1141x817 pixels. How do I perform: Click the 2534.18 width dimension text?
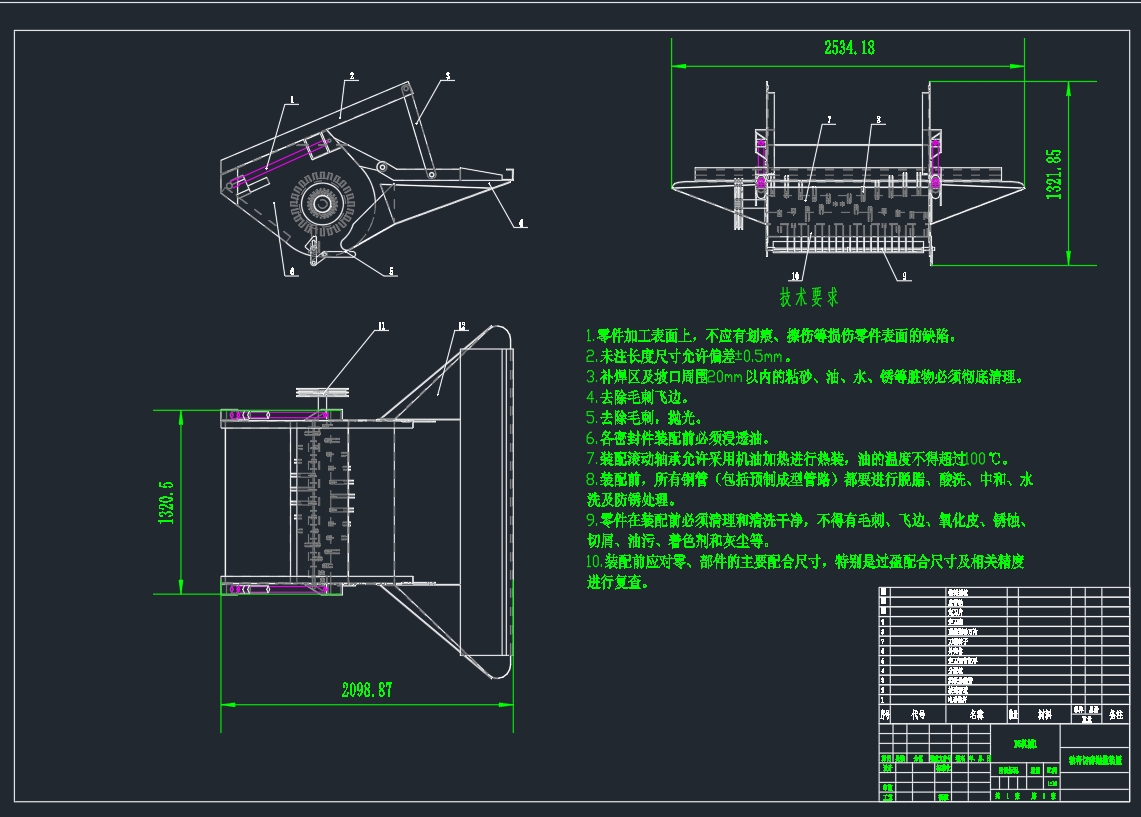coord(849,48)
